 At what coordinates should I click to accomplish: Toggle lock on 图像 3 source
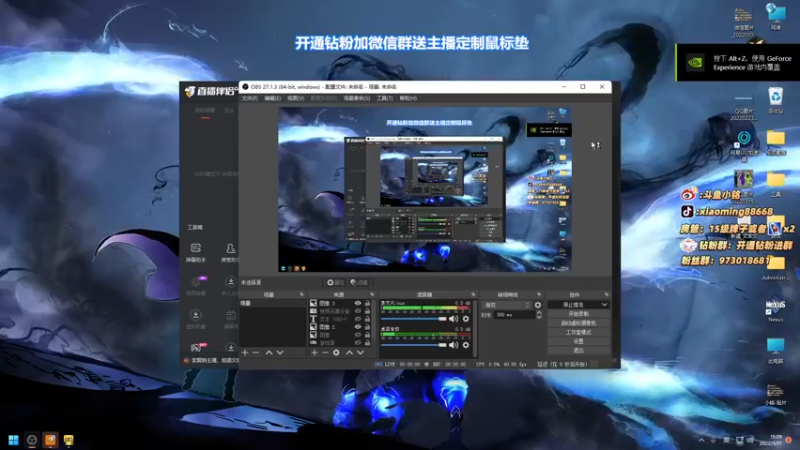(367, 303)
